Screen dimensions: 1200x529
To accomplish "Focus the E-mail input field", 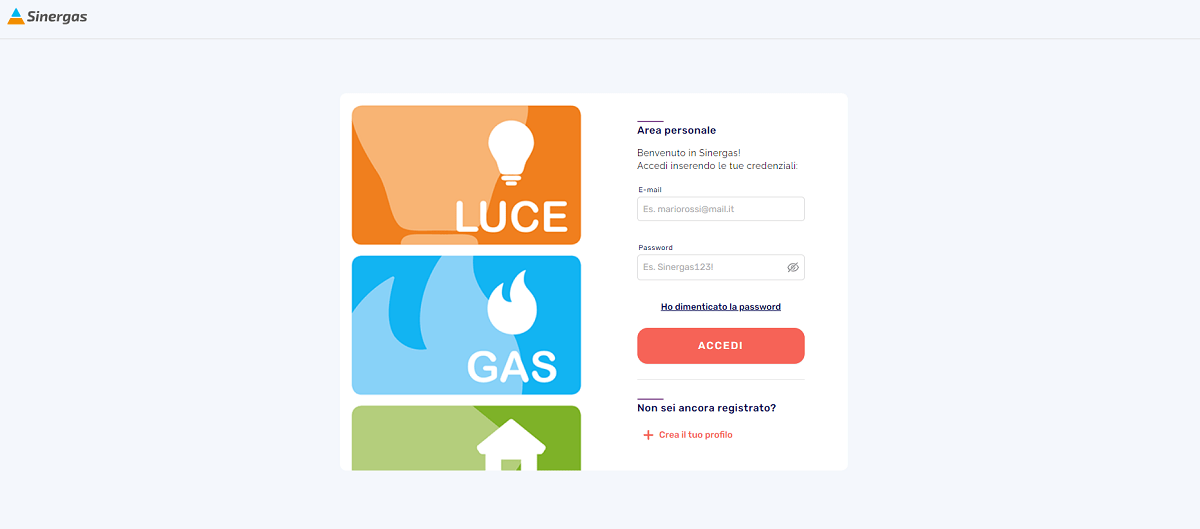I will point(720,209).
